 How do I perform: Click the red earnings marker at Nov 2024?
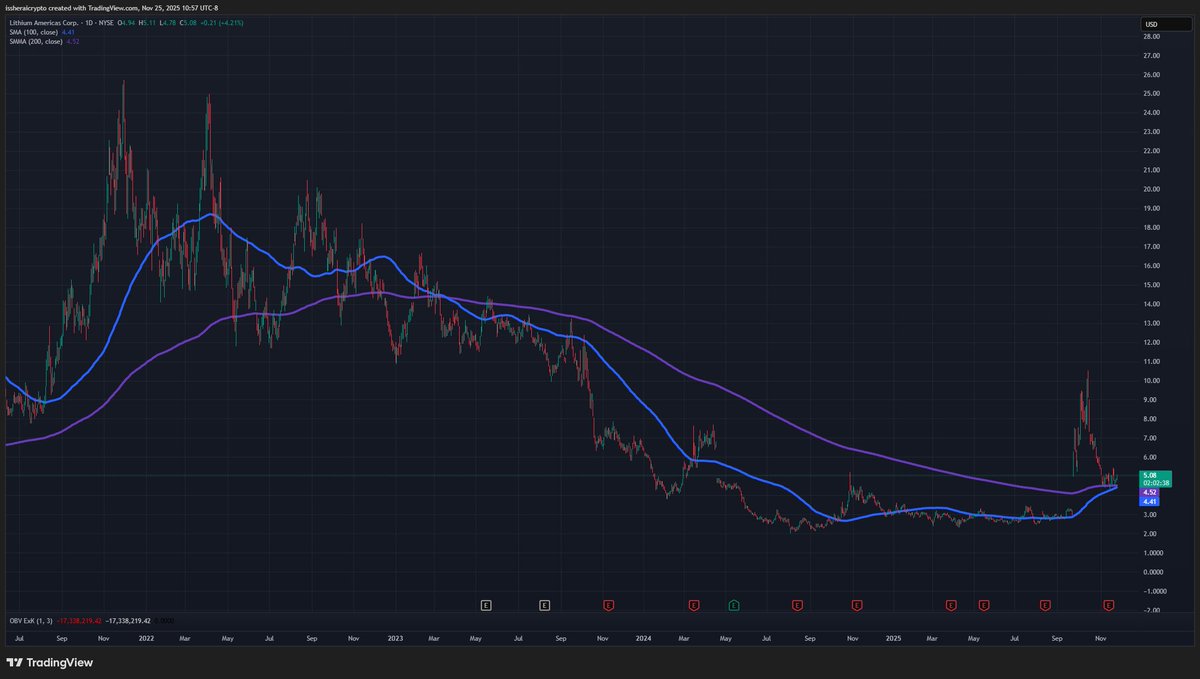coord(857,605)
